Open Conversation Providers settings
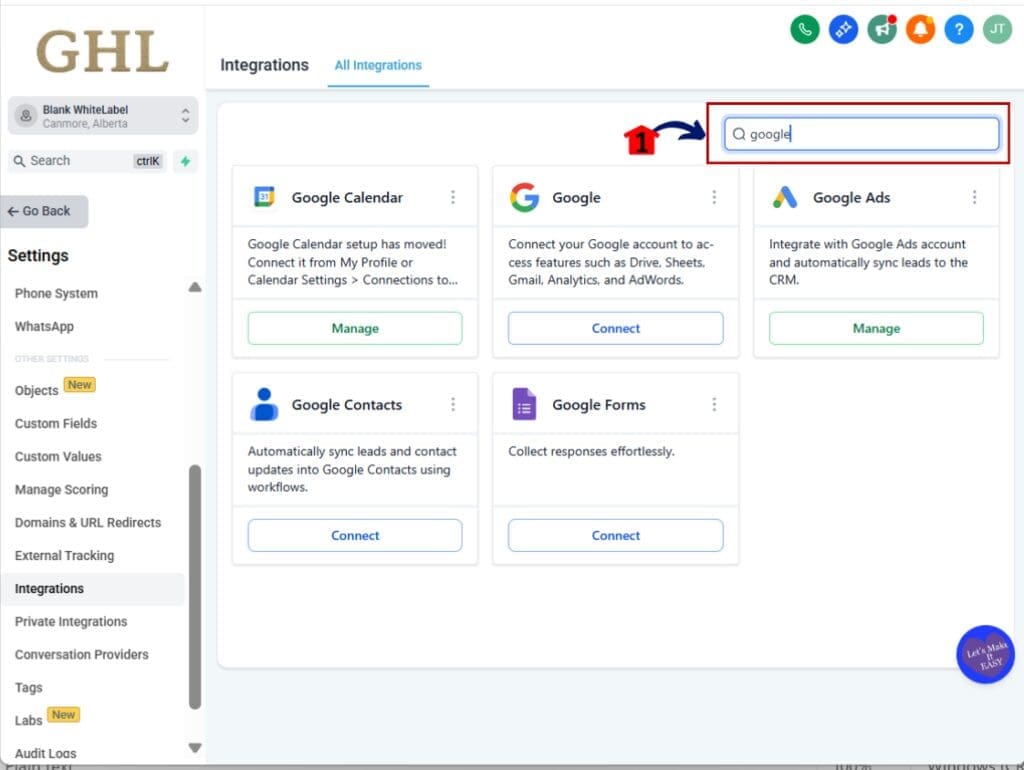Screen dimensions: 1024x770 82,654
